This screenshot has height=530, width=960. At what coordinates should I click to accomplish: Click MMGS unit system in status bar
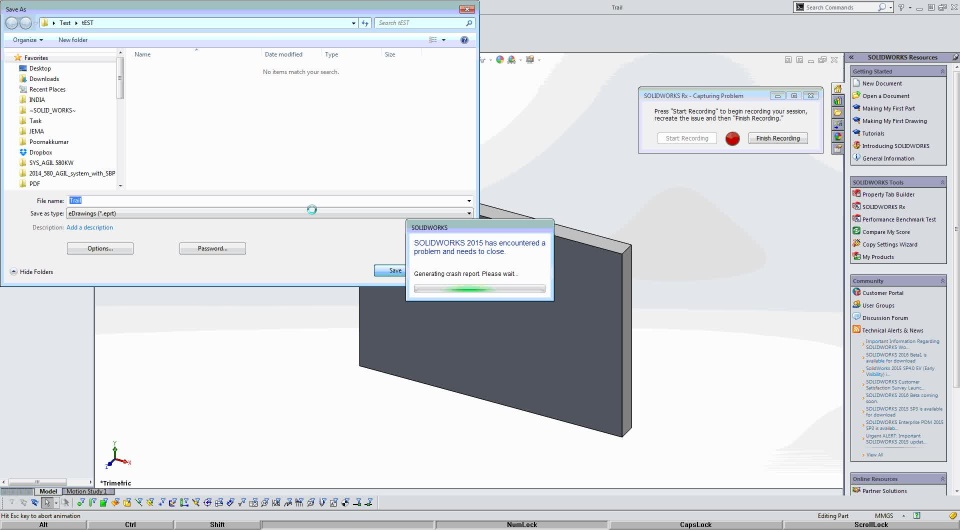tap(883, 516)
